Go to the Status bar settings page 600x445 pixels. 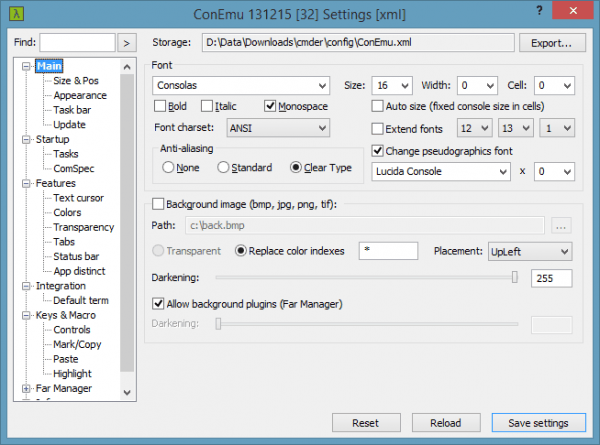pos(74,256)
